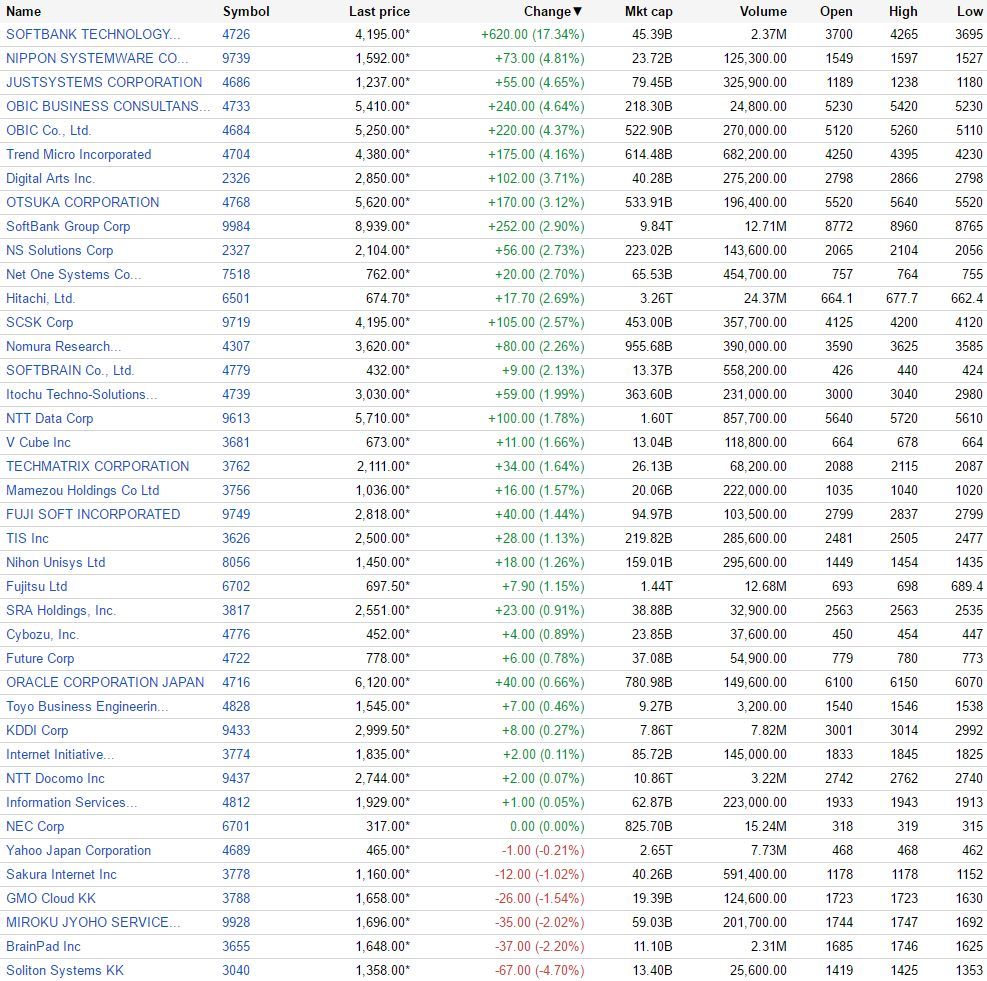Click symbol 4726 link
This screenshot has height=981, width=987.
point(236,34)
